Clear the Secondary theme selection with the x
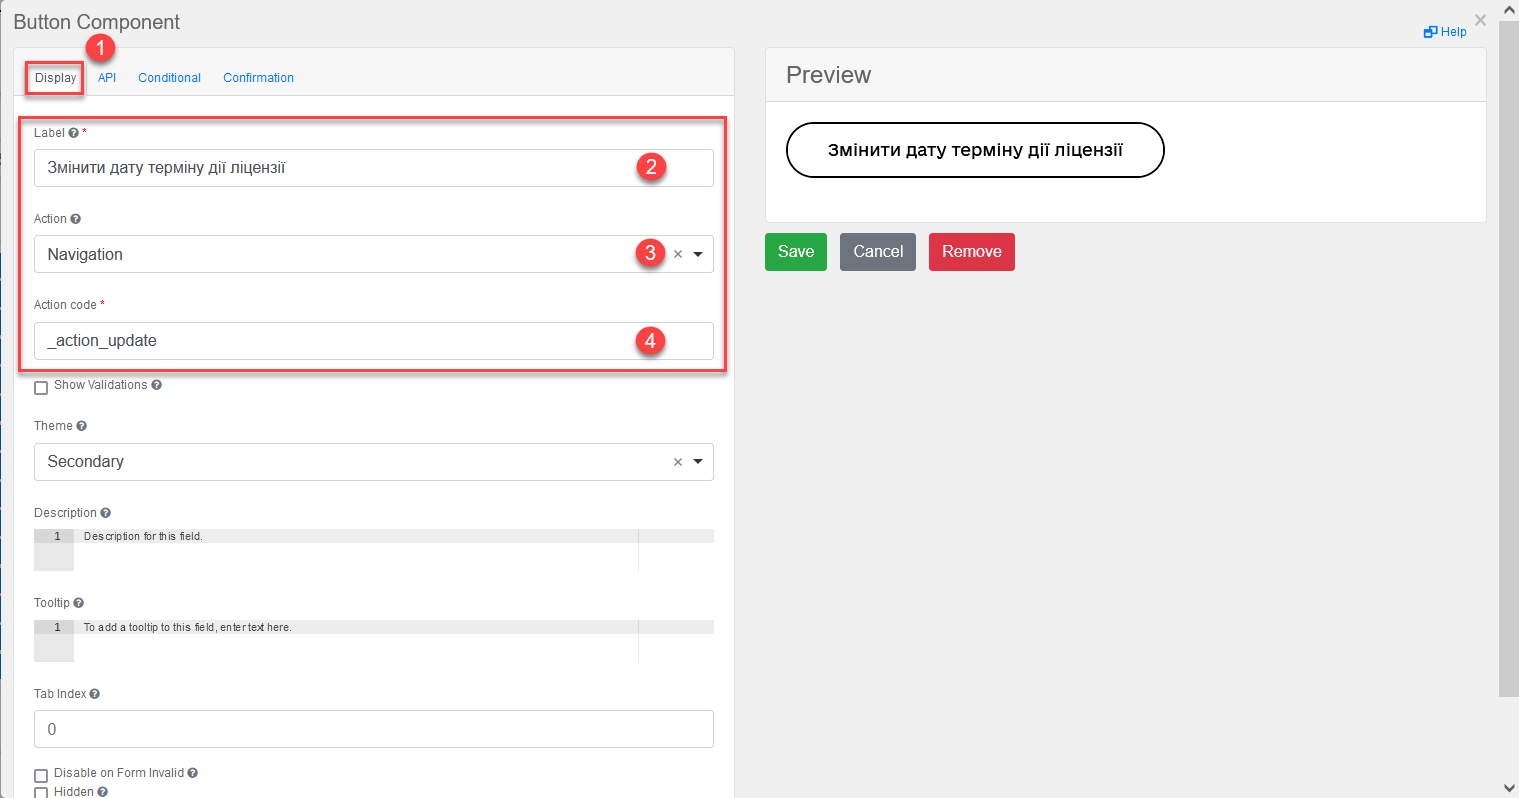Viewport: 1519px width, 798px height. click(x=678, y=462)
